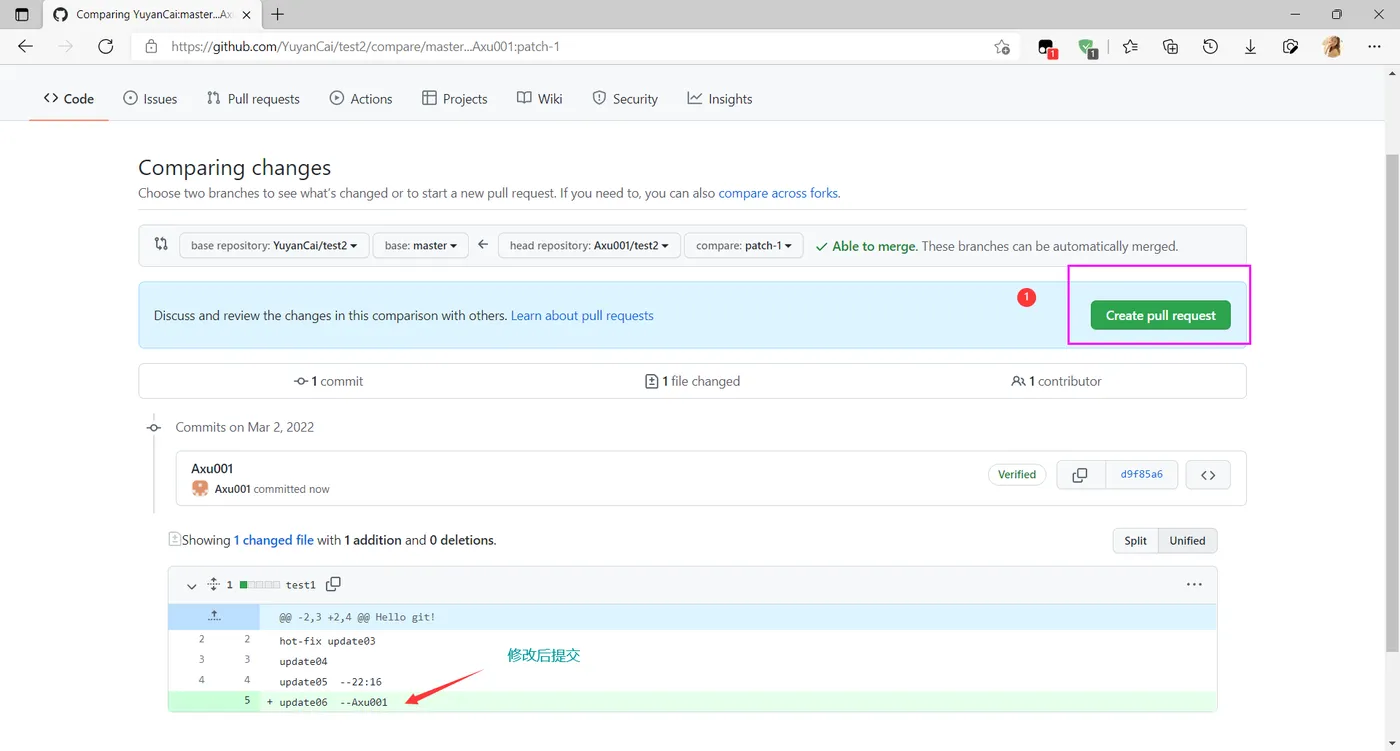Follow the compare across forks link
The height and width of the screenshot is (751, 1400).
click(x=778, y=193)
